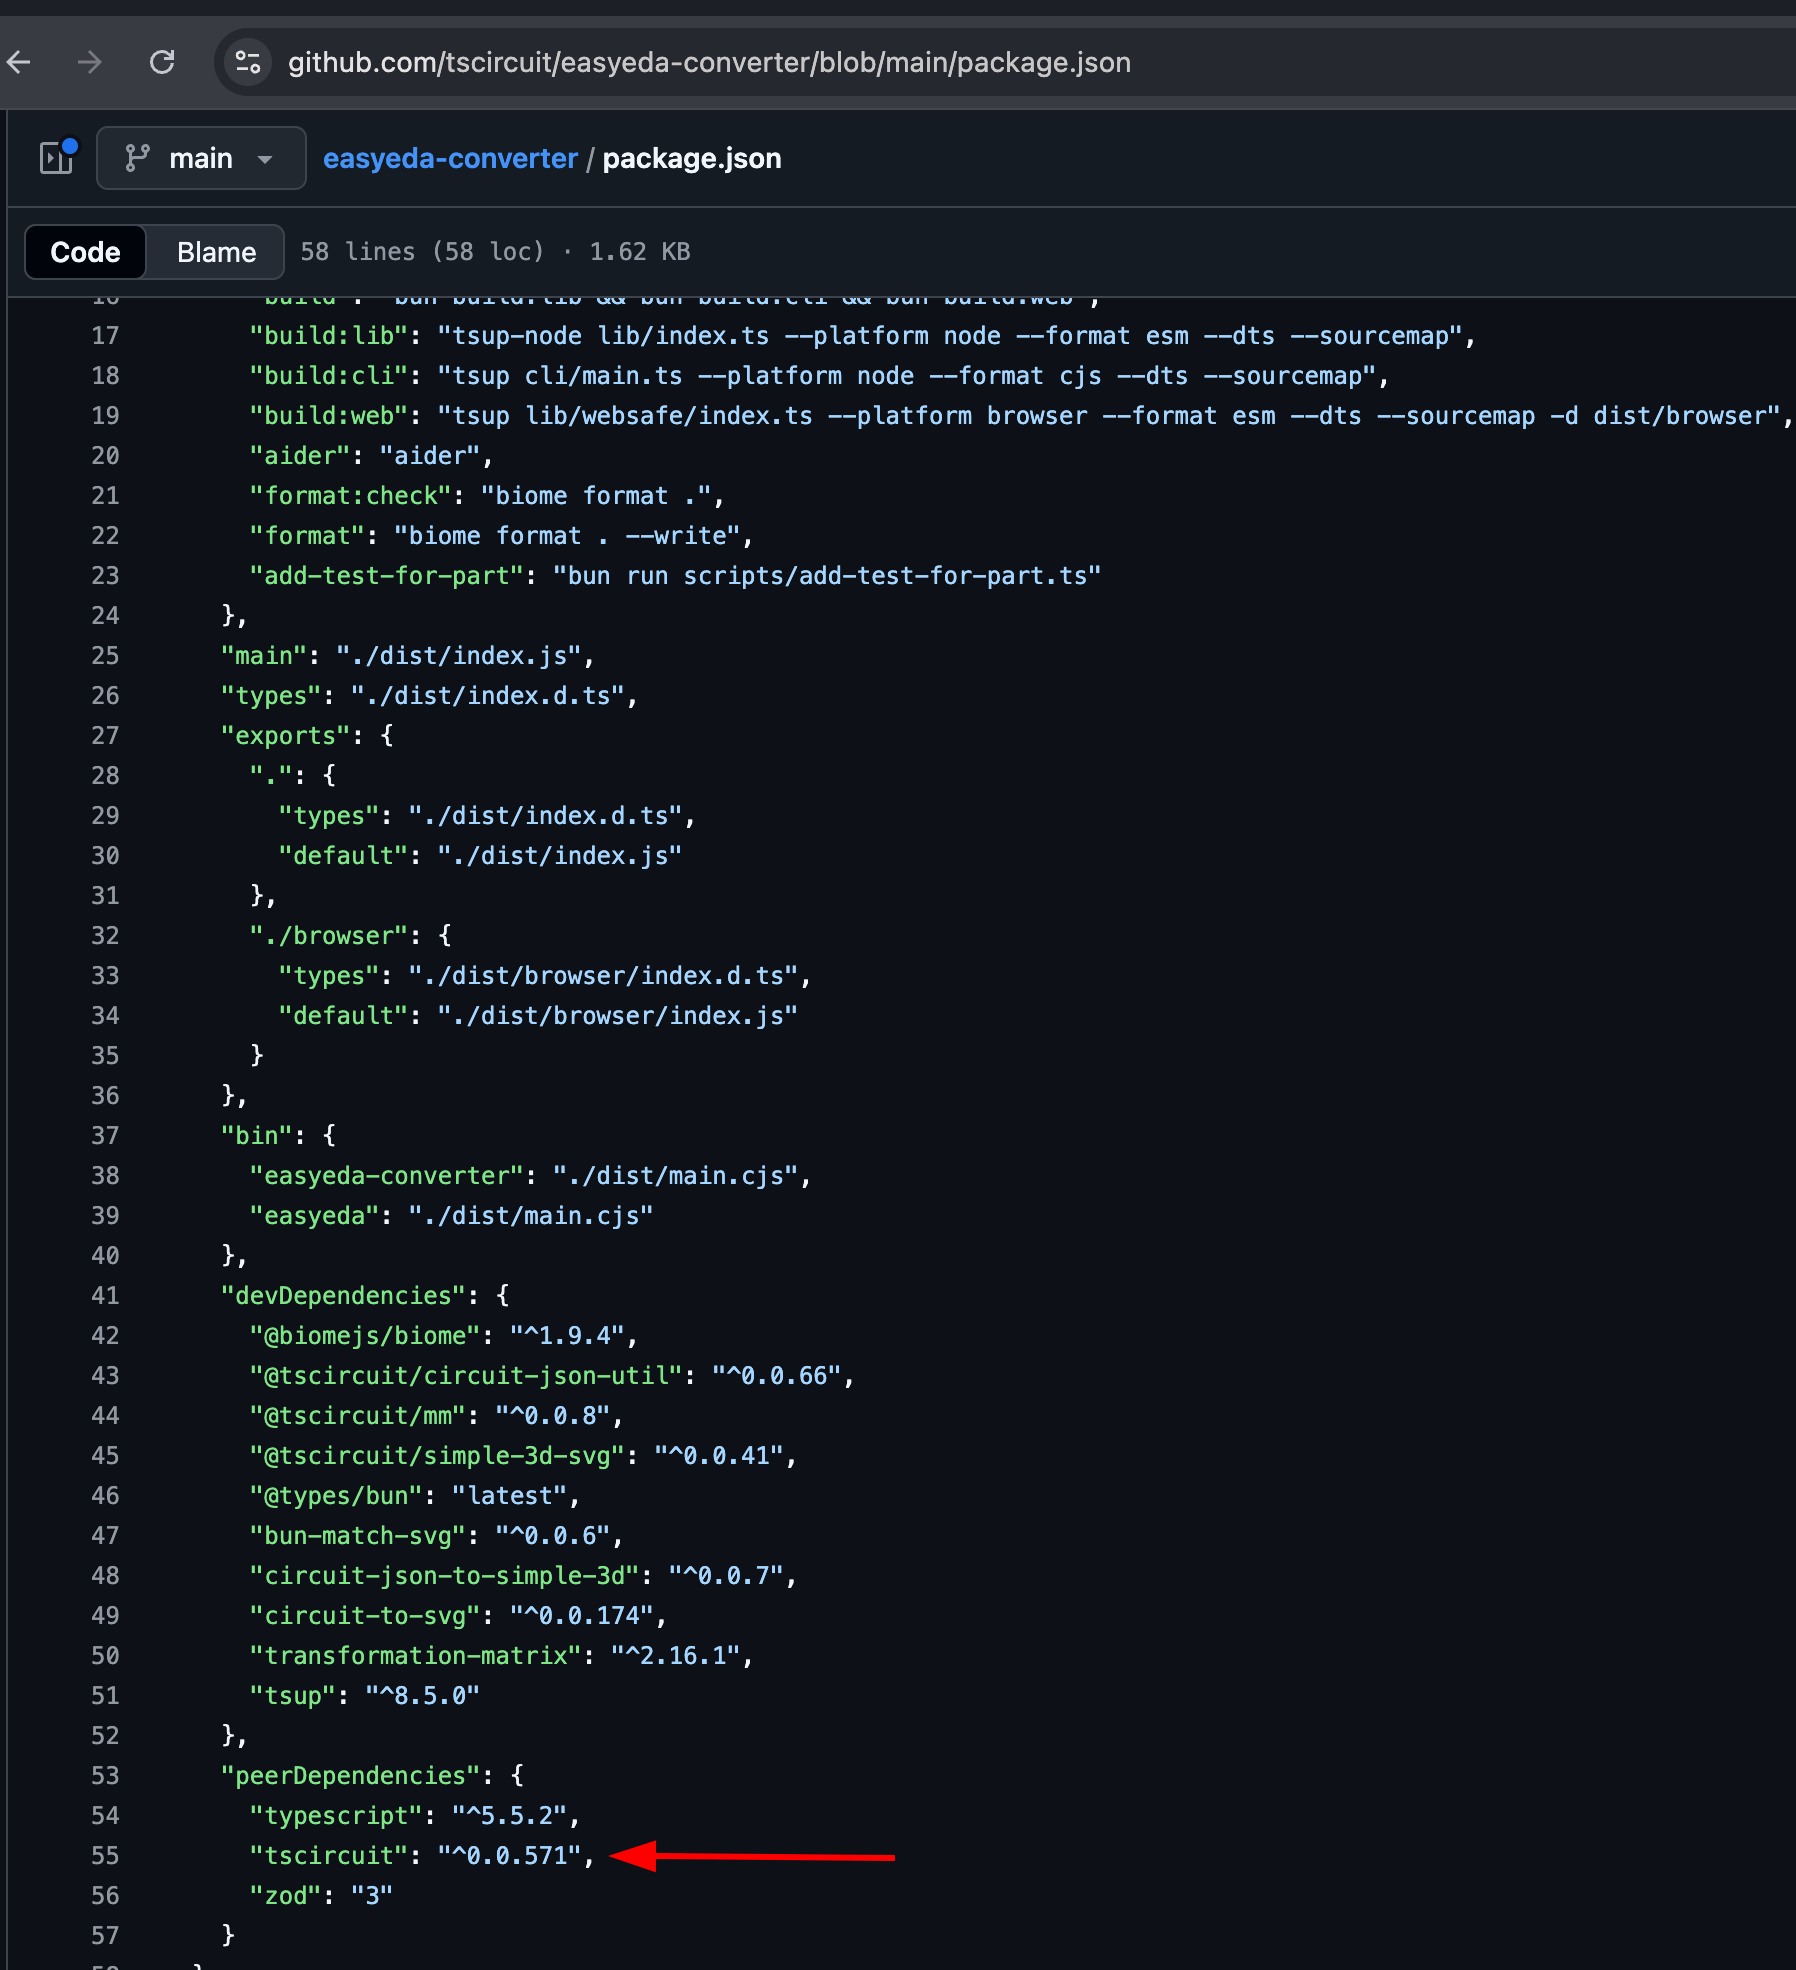Click the "zod" peer dependency name
The width and height of the screenshot is (1796, 1970).
point(285,1896)
